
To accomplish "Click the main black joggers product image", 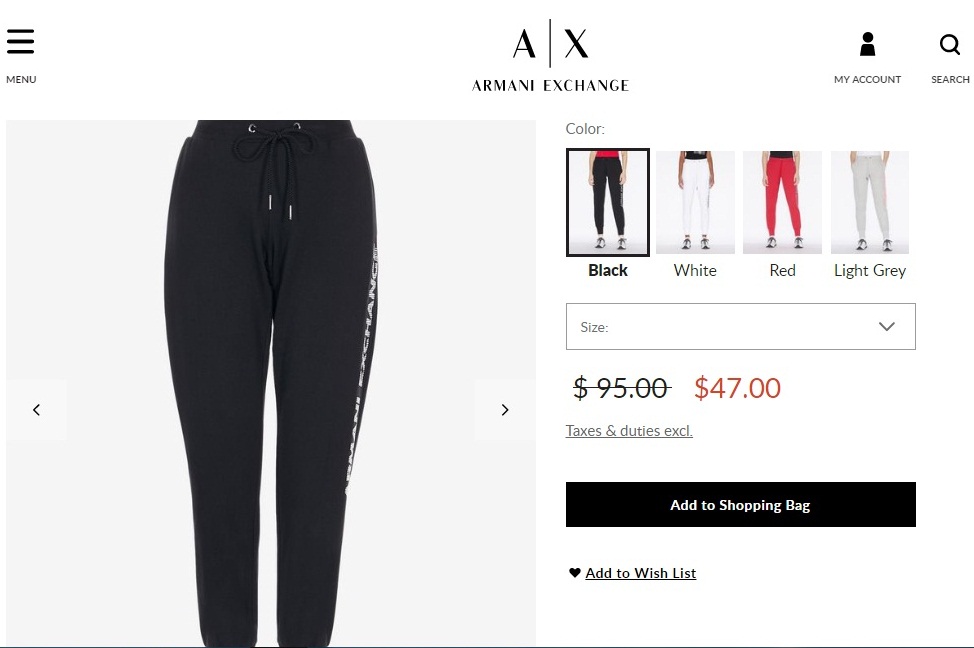I will (271, 383).
